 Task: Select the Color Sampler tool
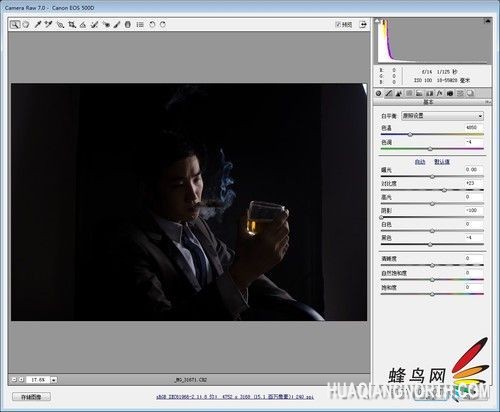tap(49, 24)
